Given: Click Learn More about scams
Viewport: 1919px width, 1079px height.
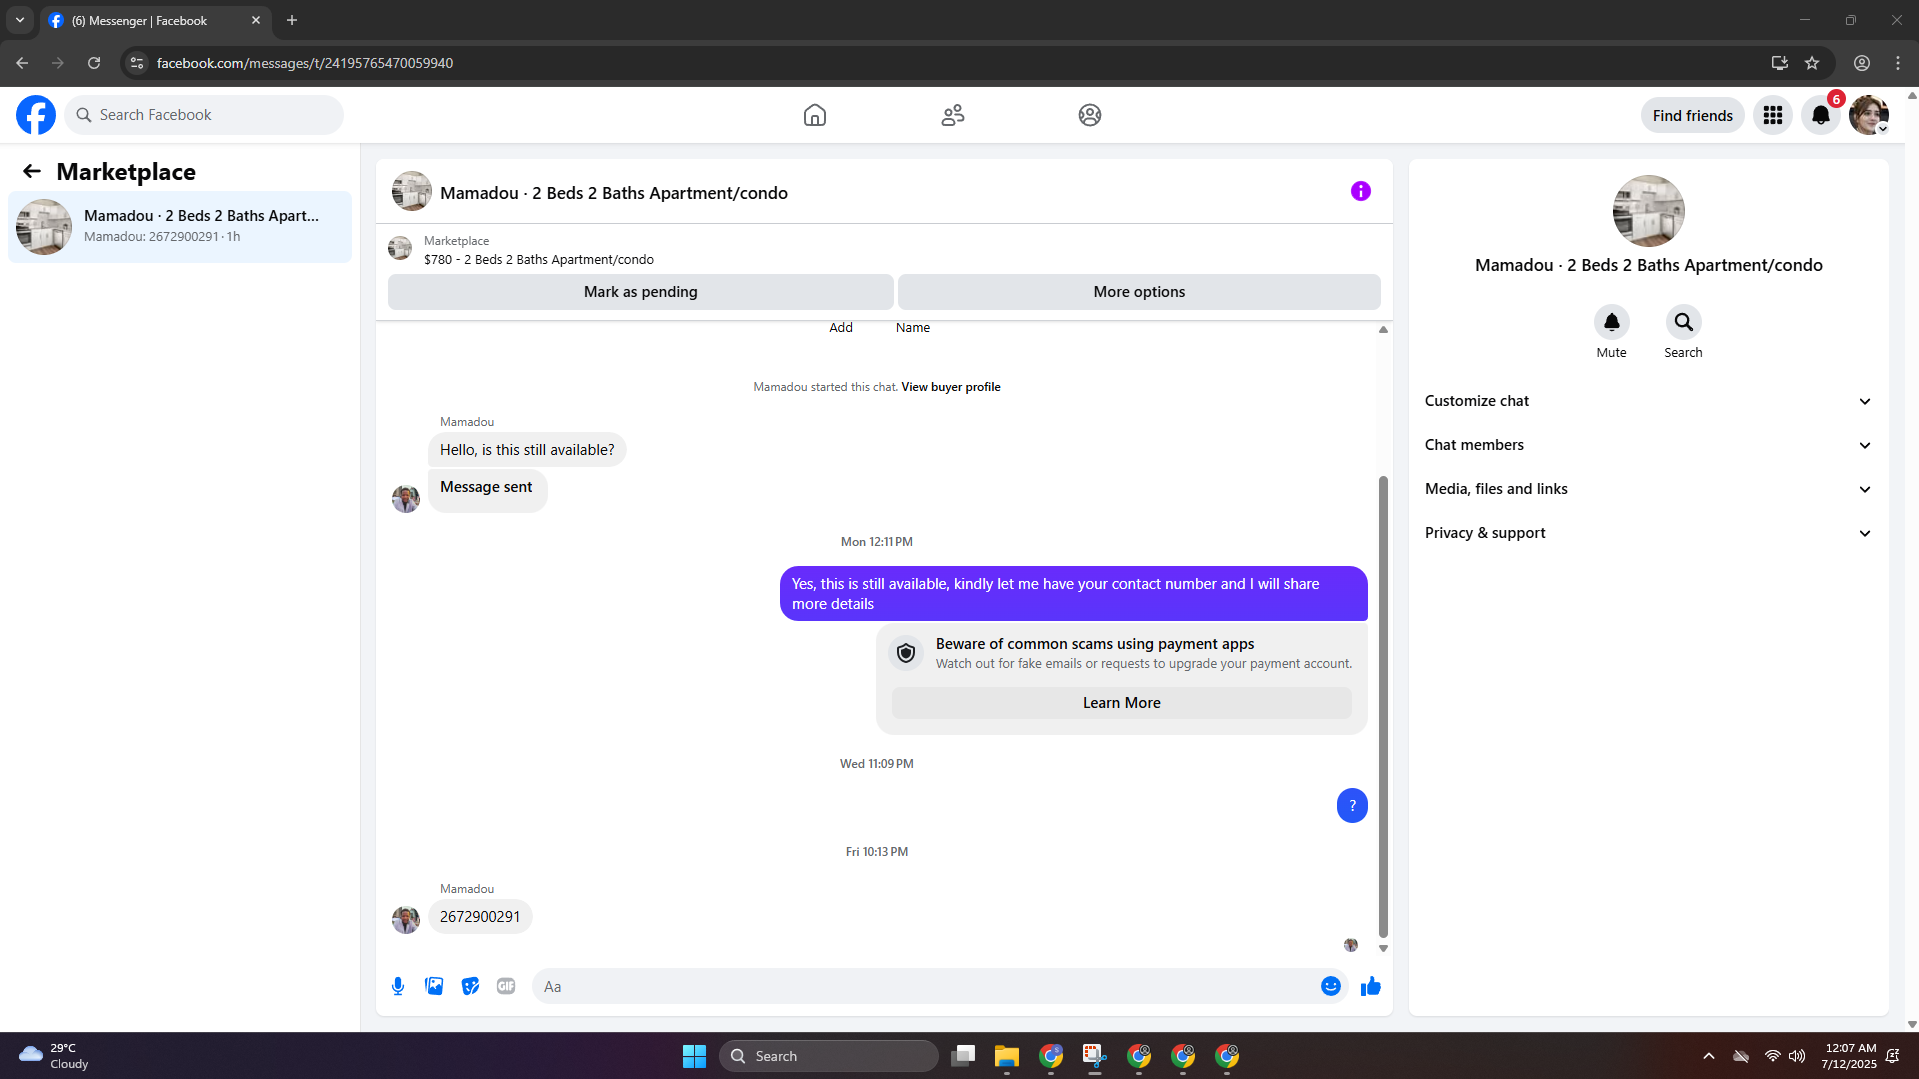Looking at the screenshot, I should click(x=1122, y=703).
